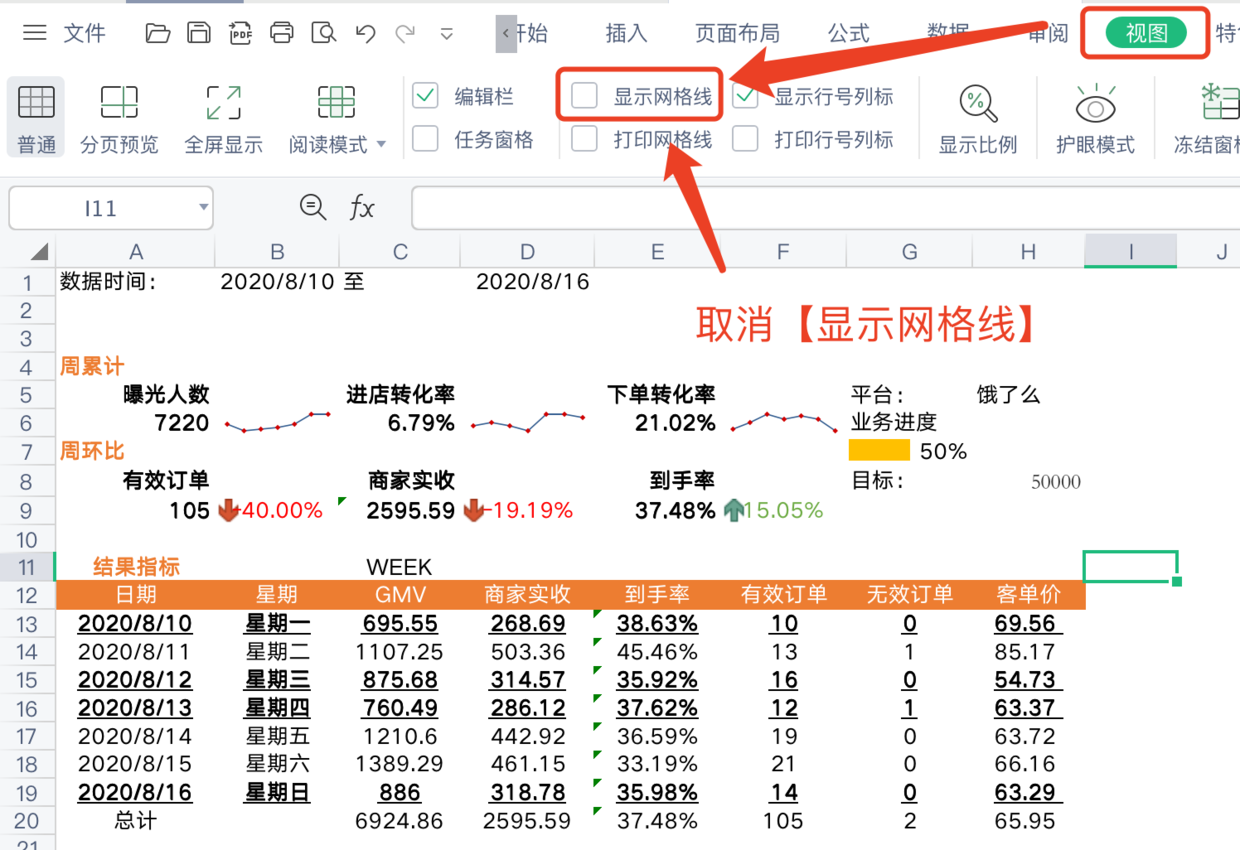Viewport: 1240px width, 850px height.
Task: Enter full screen display (全屏显示)
Action: point(223,118)
